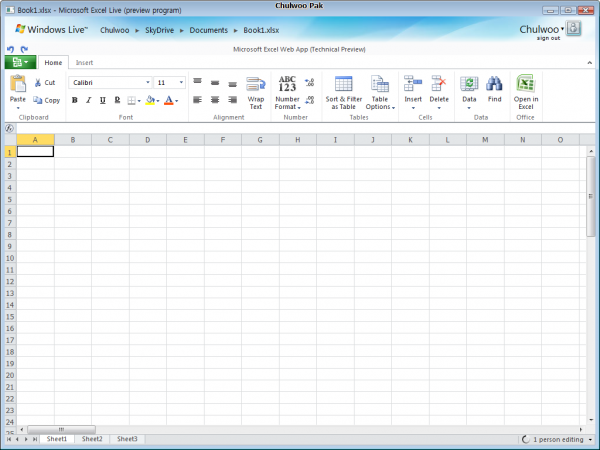Select column C header
Viewport: 600px width, 450px height.
pyautogui.click(x=110, y=140)
